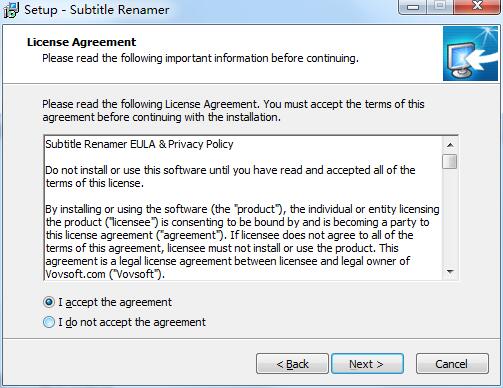Viewport: 503px width, 388px height.
Task: Click the wizard computer image in header
Action: (470, 54)
